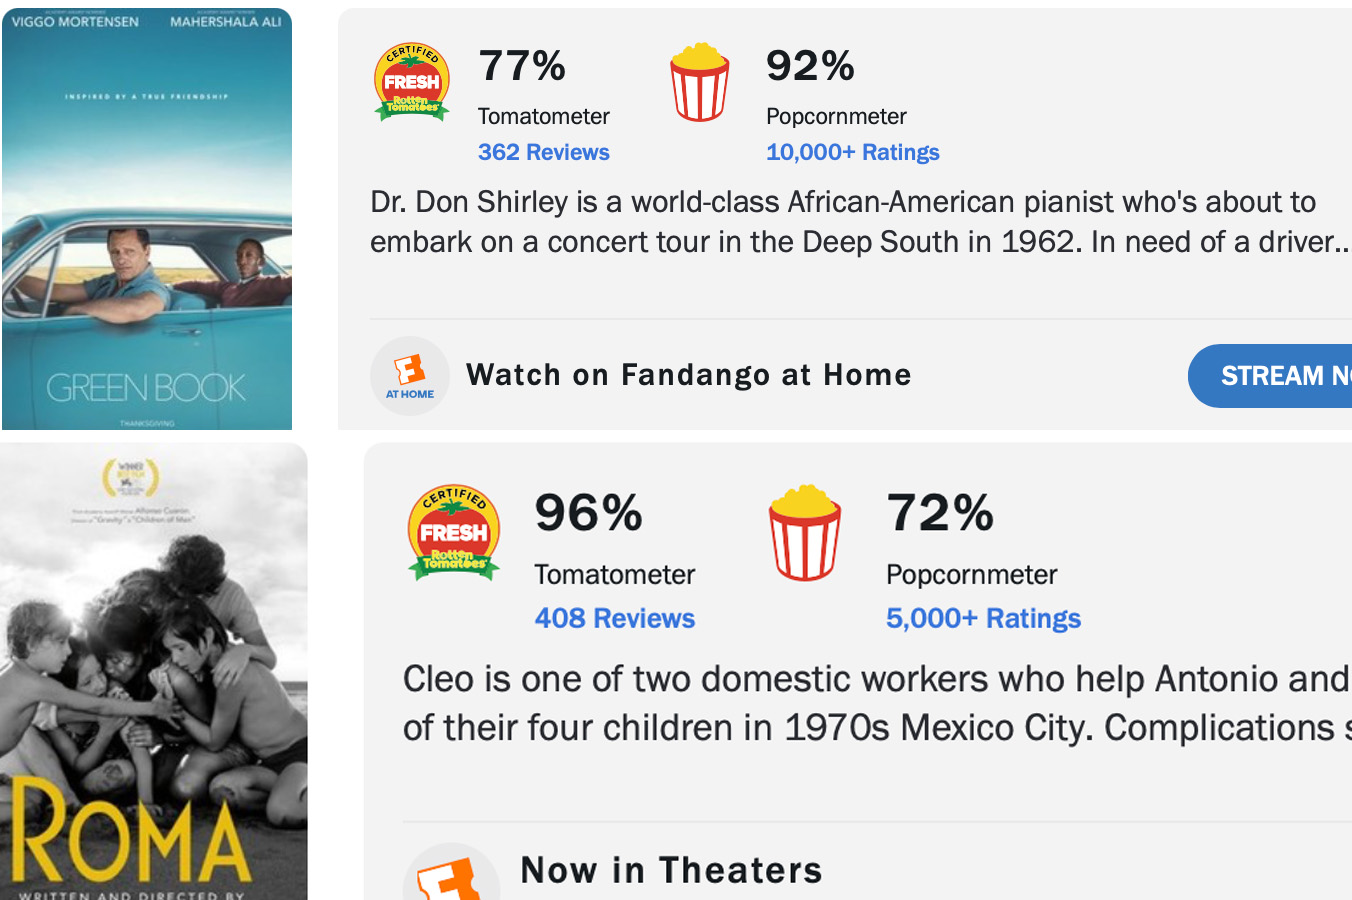Click Roma's 96% Tomatometer score
The image size is (1352, 900).
[x=588, y=513]
